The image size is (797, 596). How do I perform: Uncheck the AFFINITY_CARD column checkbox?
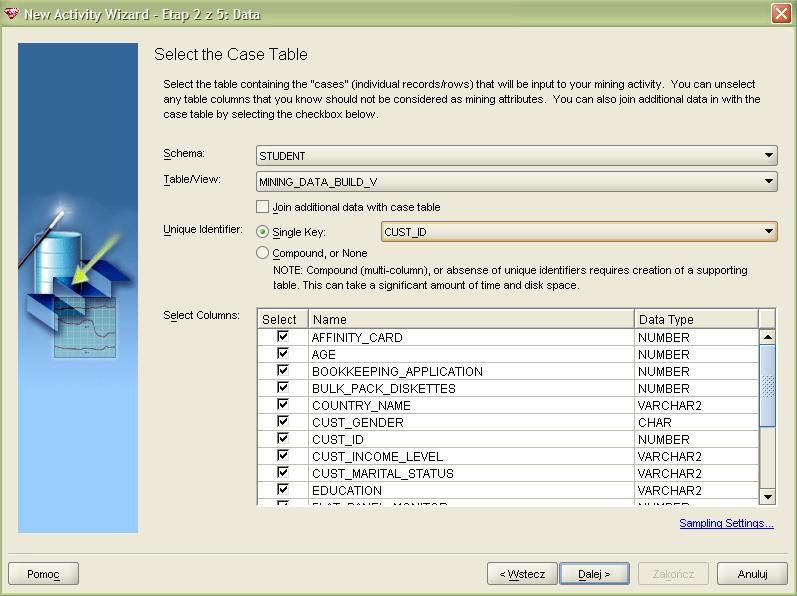click(283, 336)
